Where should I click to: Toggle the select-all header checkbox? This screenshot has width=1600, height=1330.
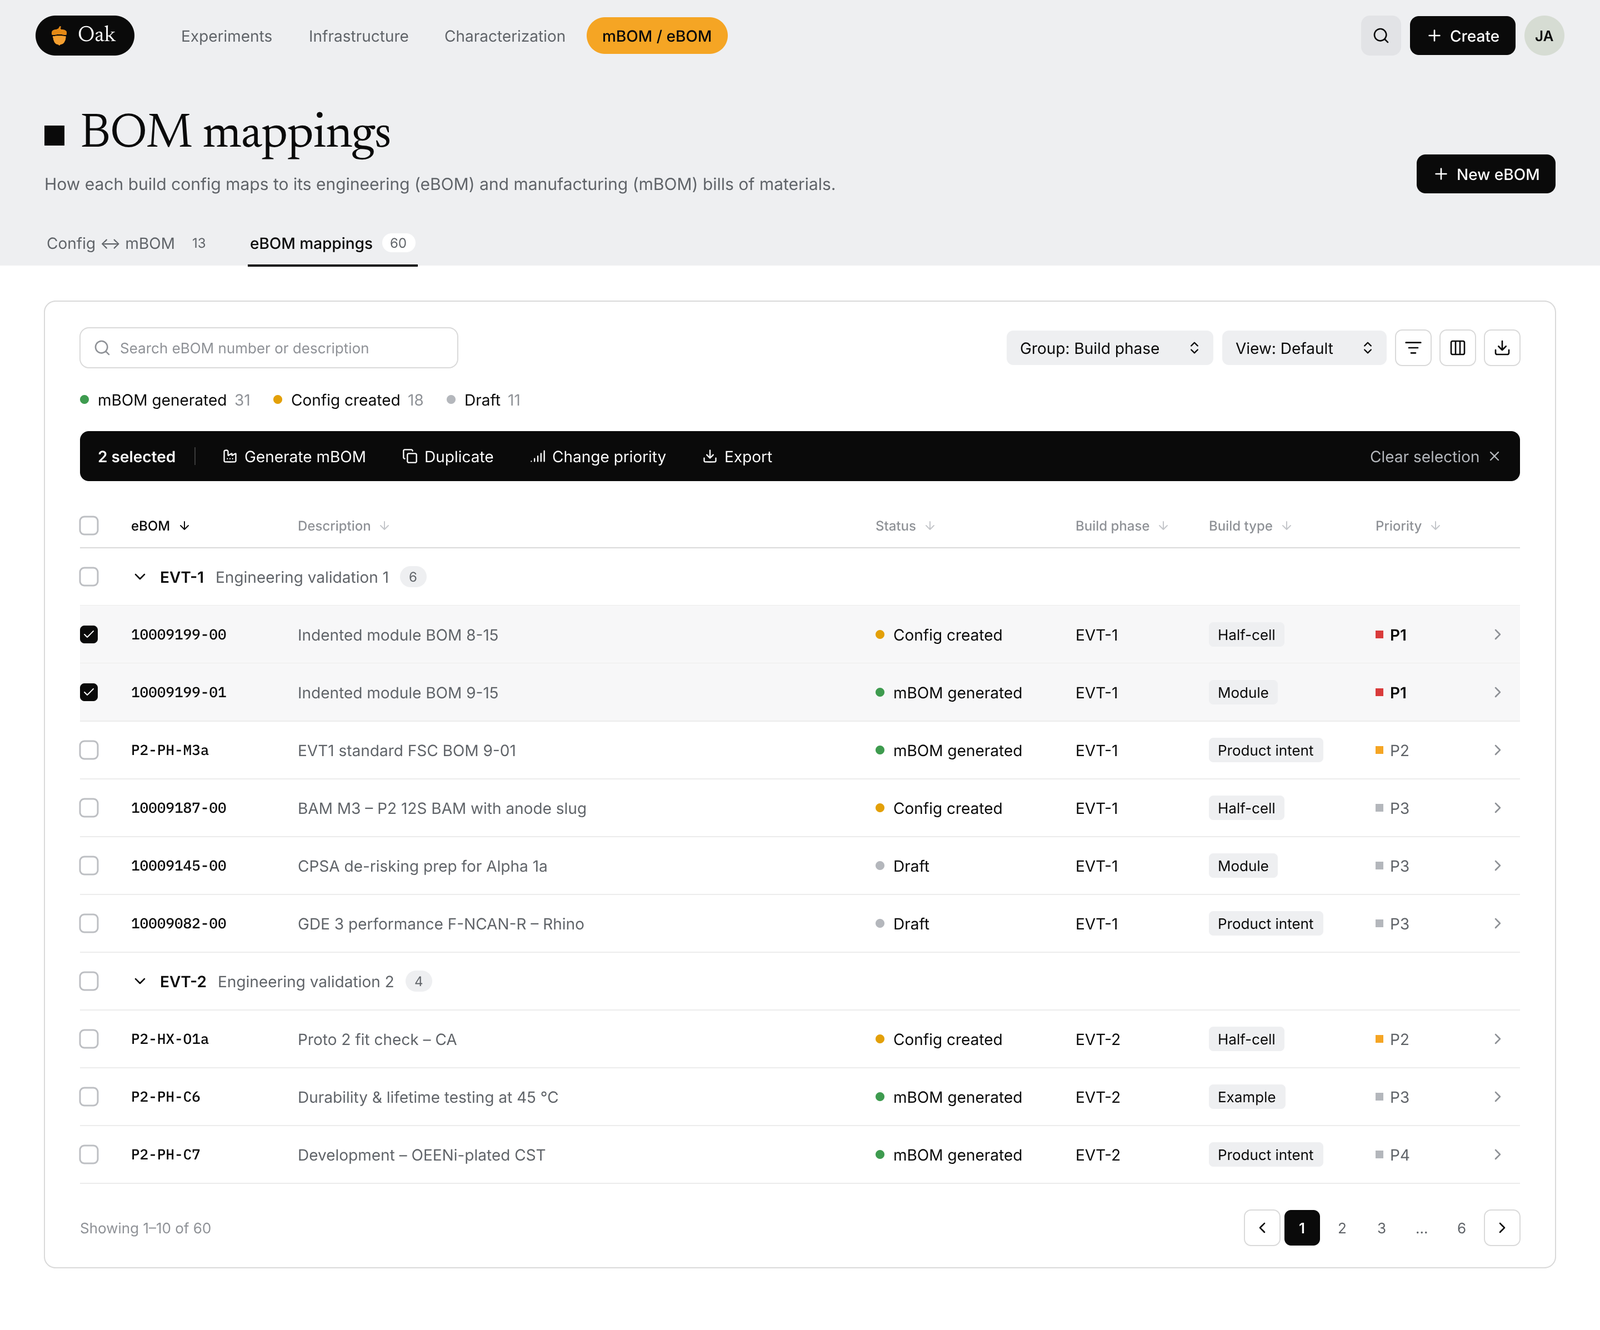(89, 526)
